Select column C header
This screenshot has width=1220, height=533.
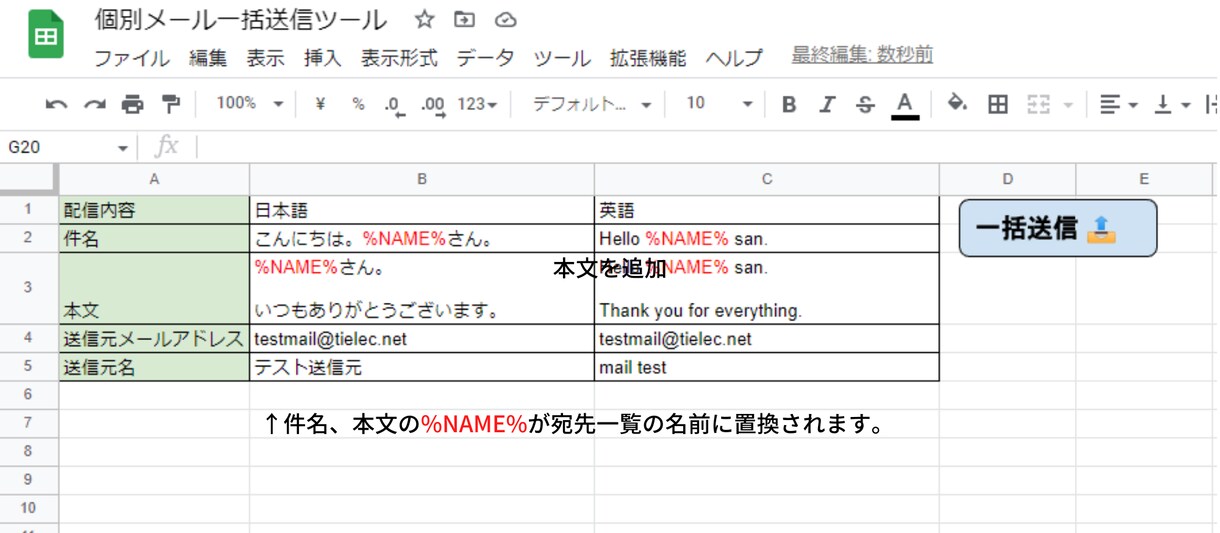tap(767, 179)
